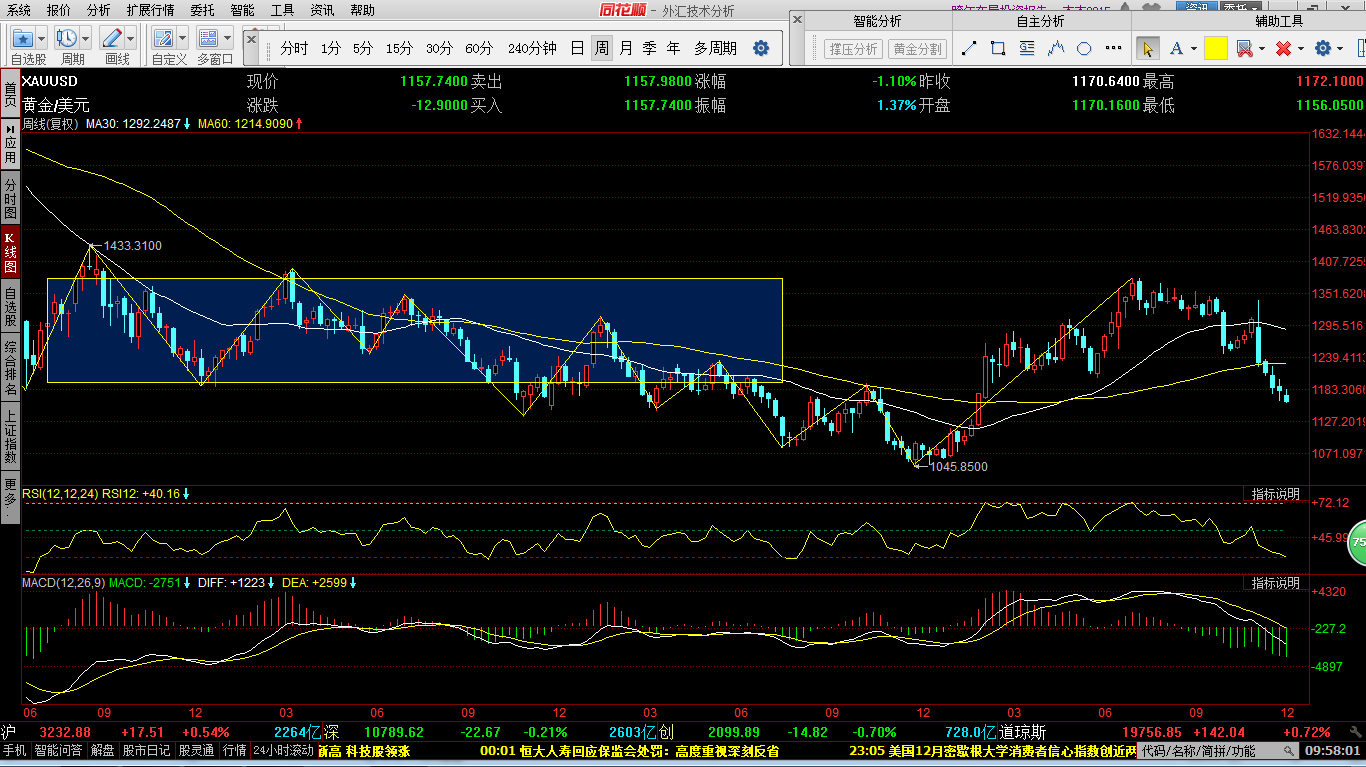This screenshot has height=767, width=1366.
Task: Open period toolbar settings gear
Action: pyautogui.click(x=761, y=48)
